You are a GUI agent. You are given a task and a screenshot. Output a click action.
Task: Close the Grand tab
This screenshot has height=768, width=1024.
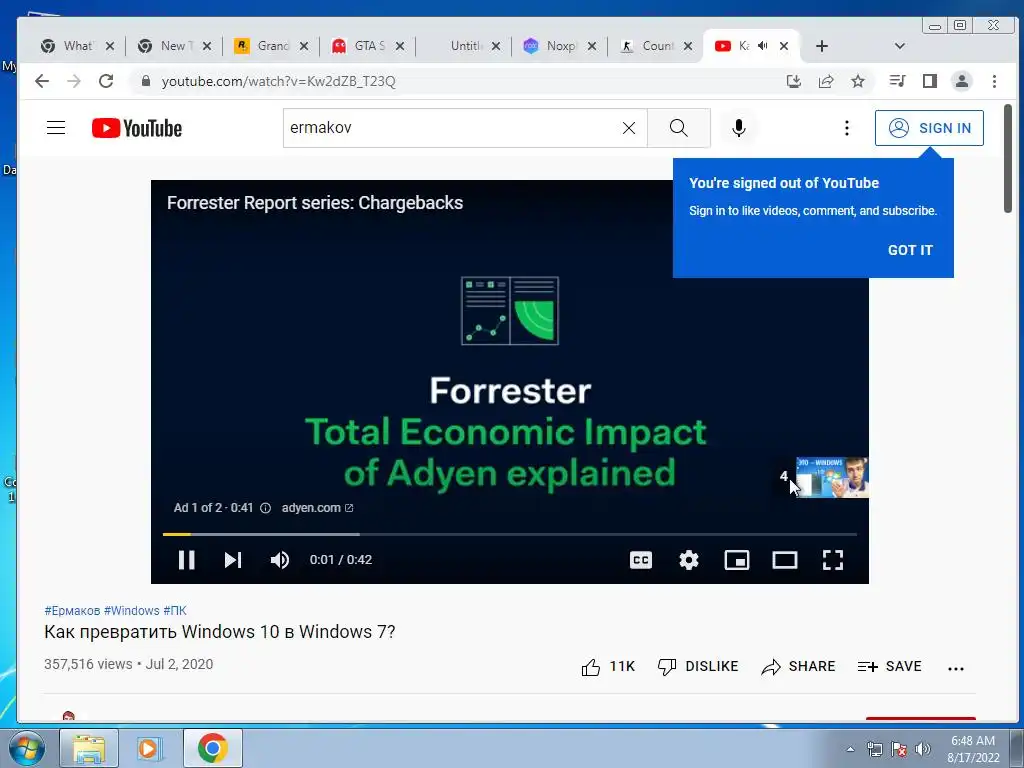[304, 46]
